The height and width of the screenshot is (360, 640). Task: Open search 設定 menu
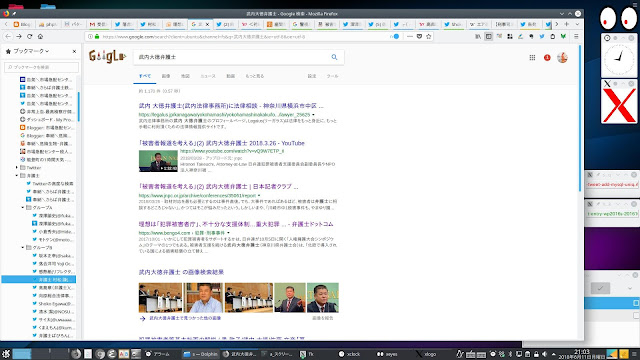[x=312, y=76]
